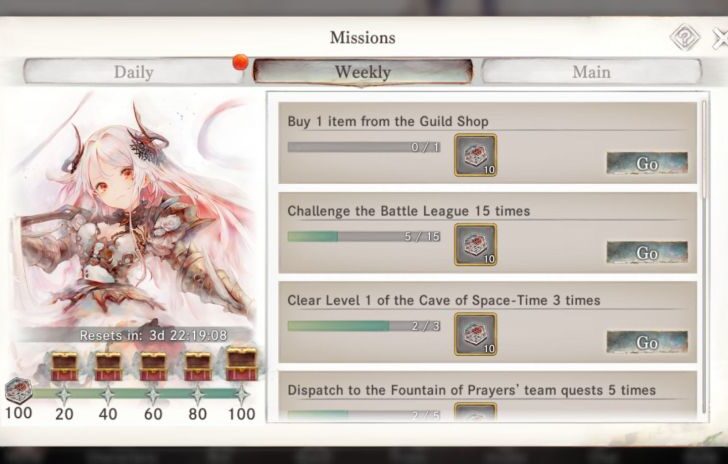The image size is (728, 464).
Task: Click Go for the Guild Shop mission
Action: 647,163
